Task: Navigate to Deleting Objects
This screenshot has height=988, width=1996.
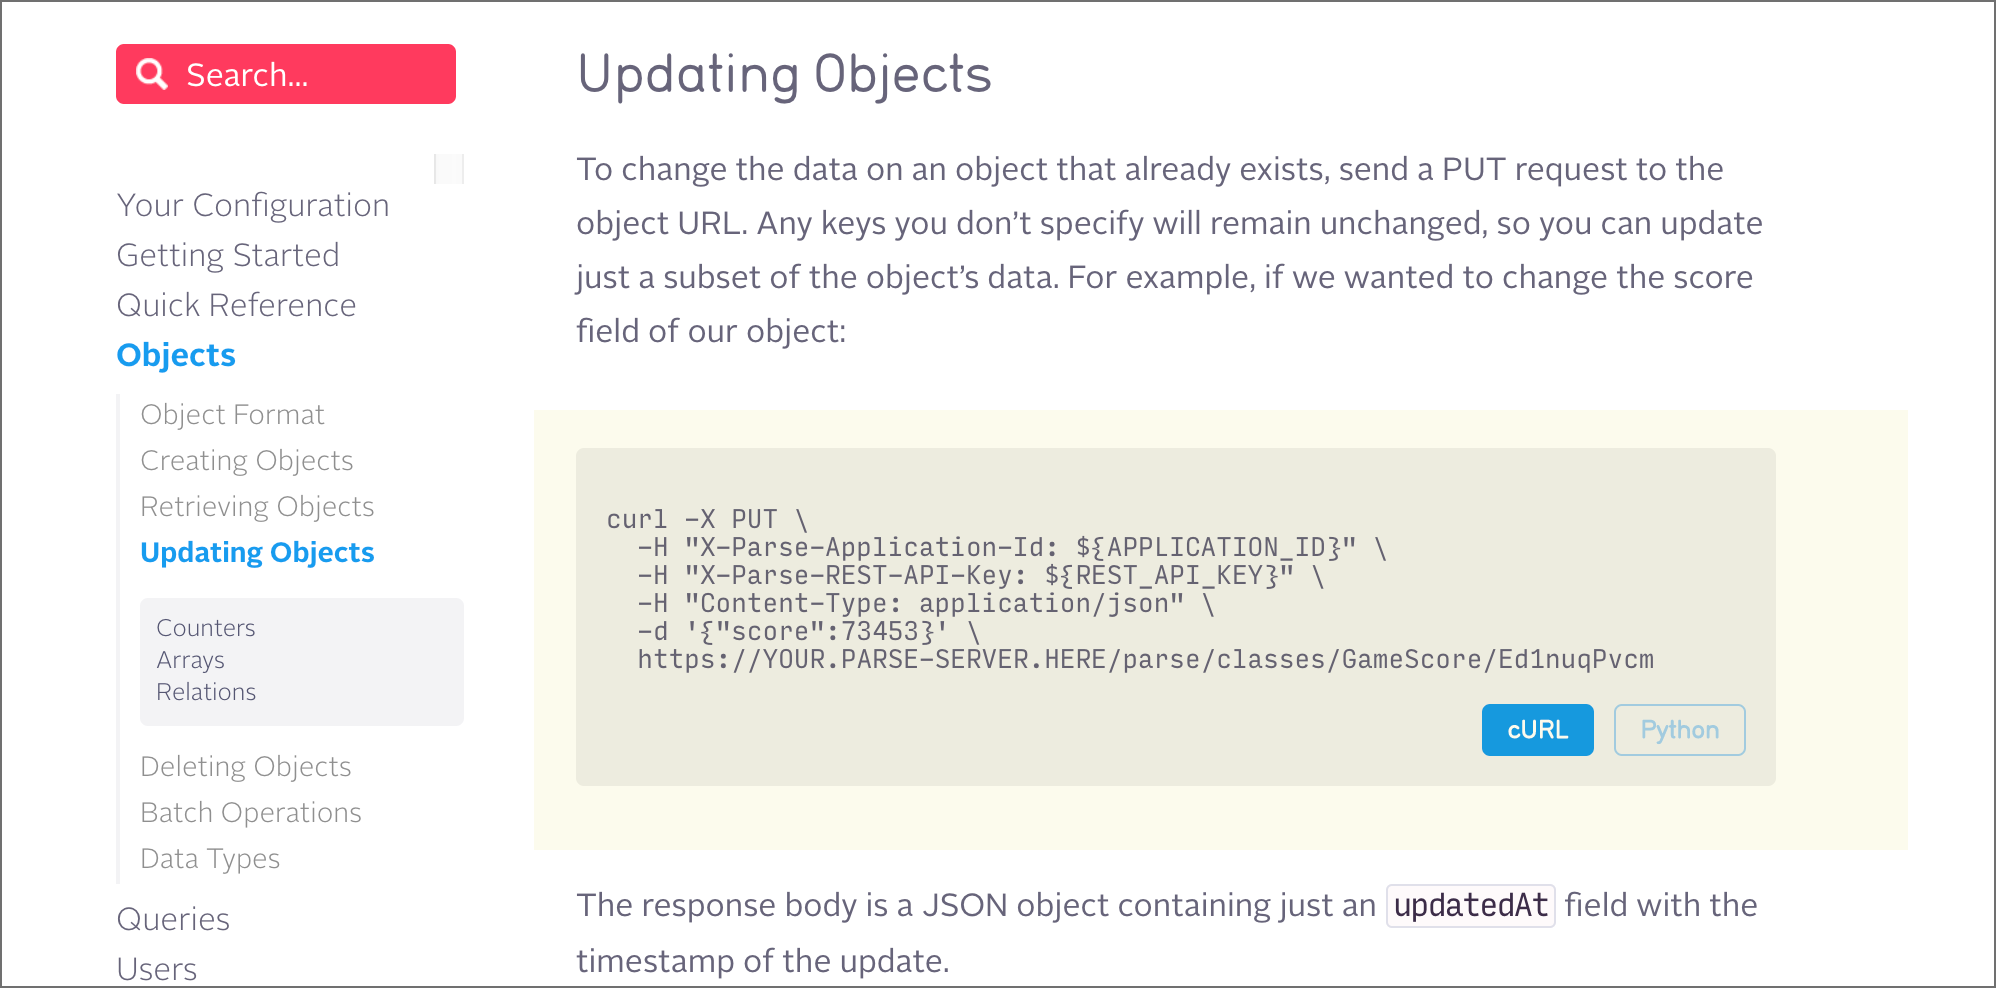Action: pyautogui.click(x=246, y=766)
